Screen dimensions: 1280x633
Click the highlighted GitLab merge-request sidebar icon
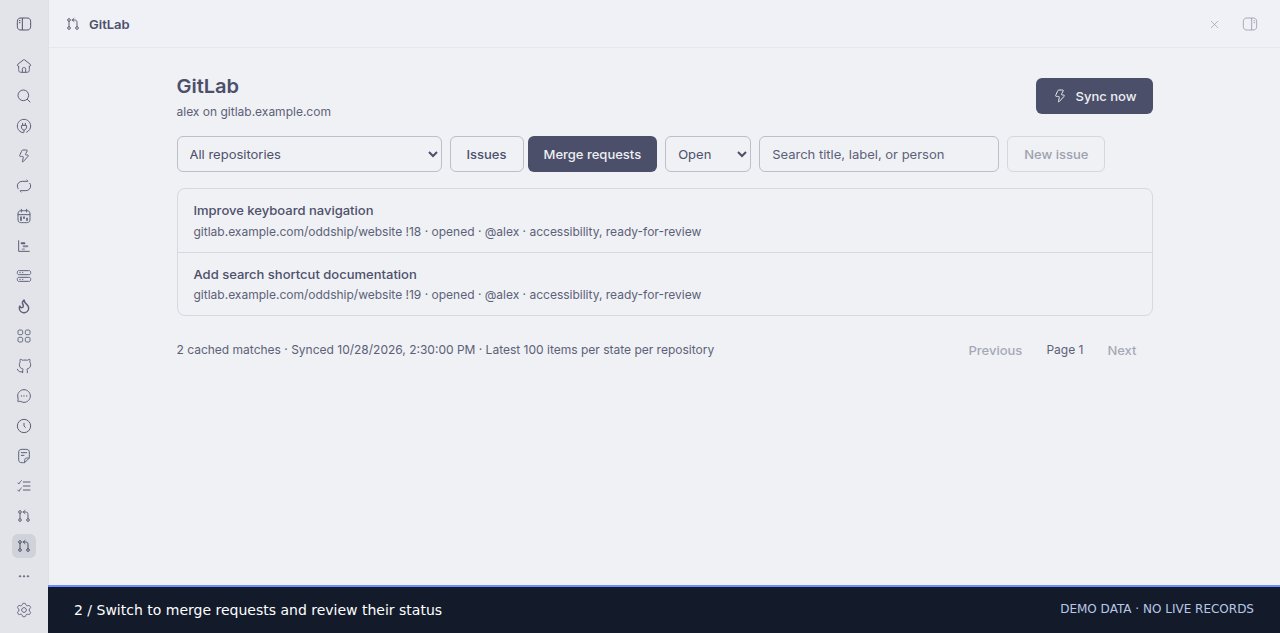(24, 546)
